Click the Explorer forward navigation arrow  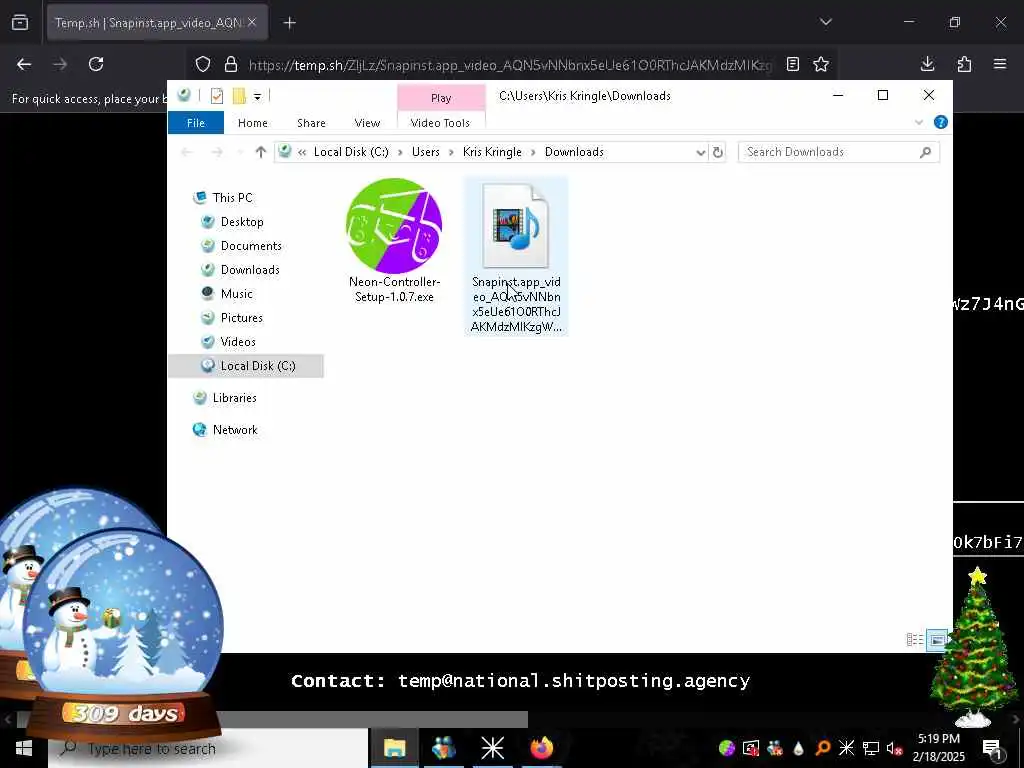[217, 152]
